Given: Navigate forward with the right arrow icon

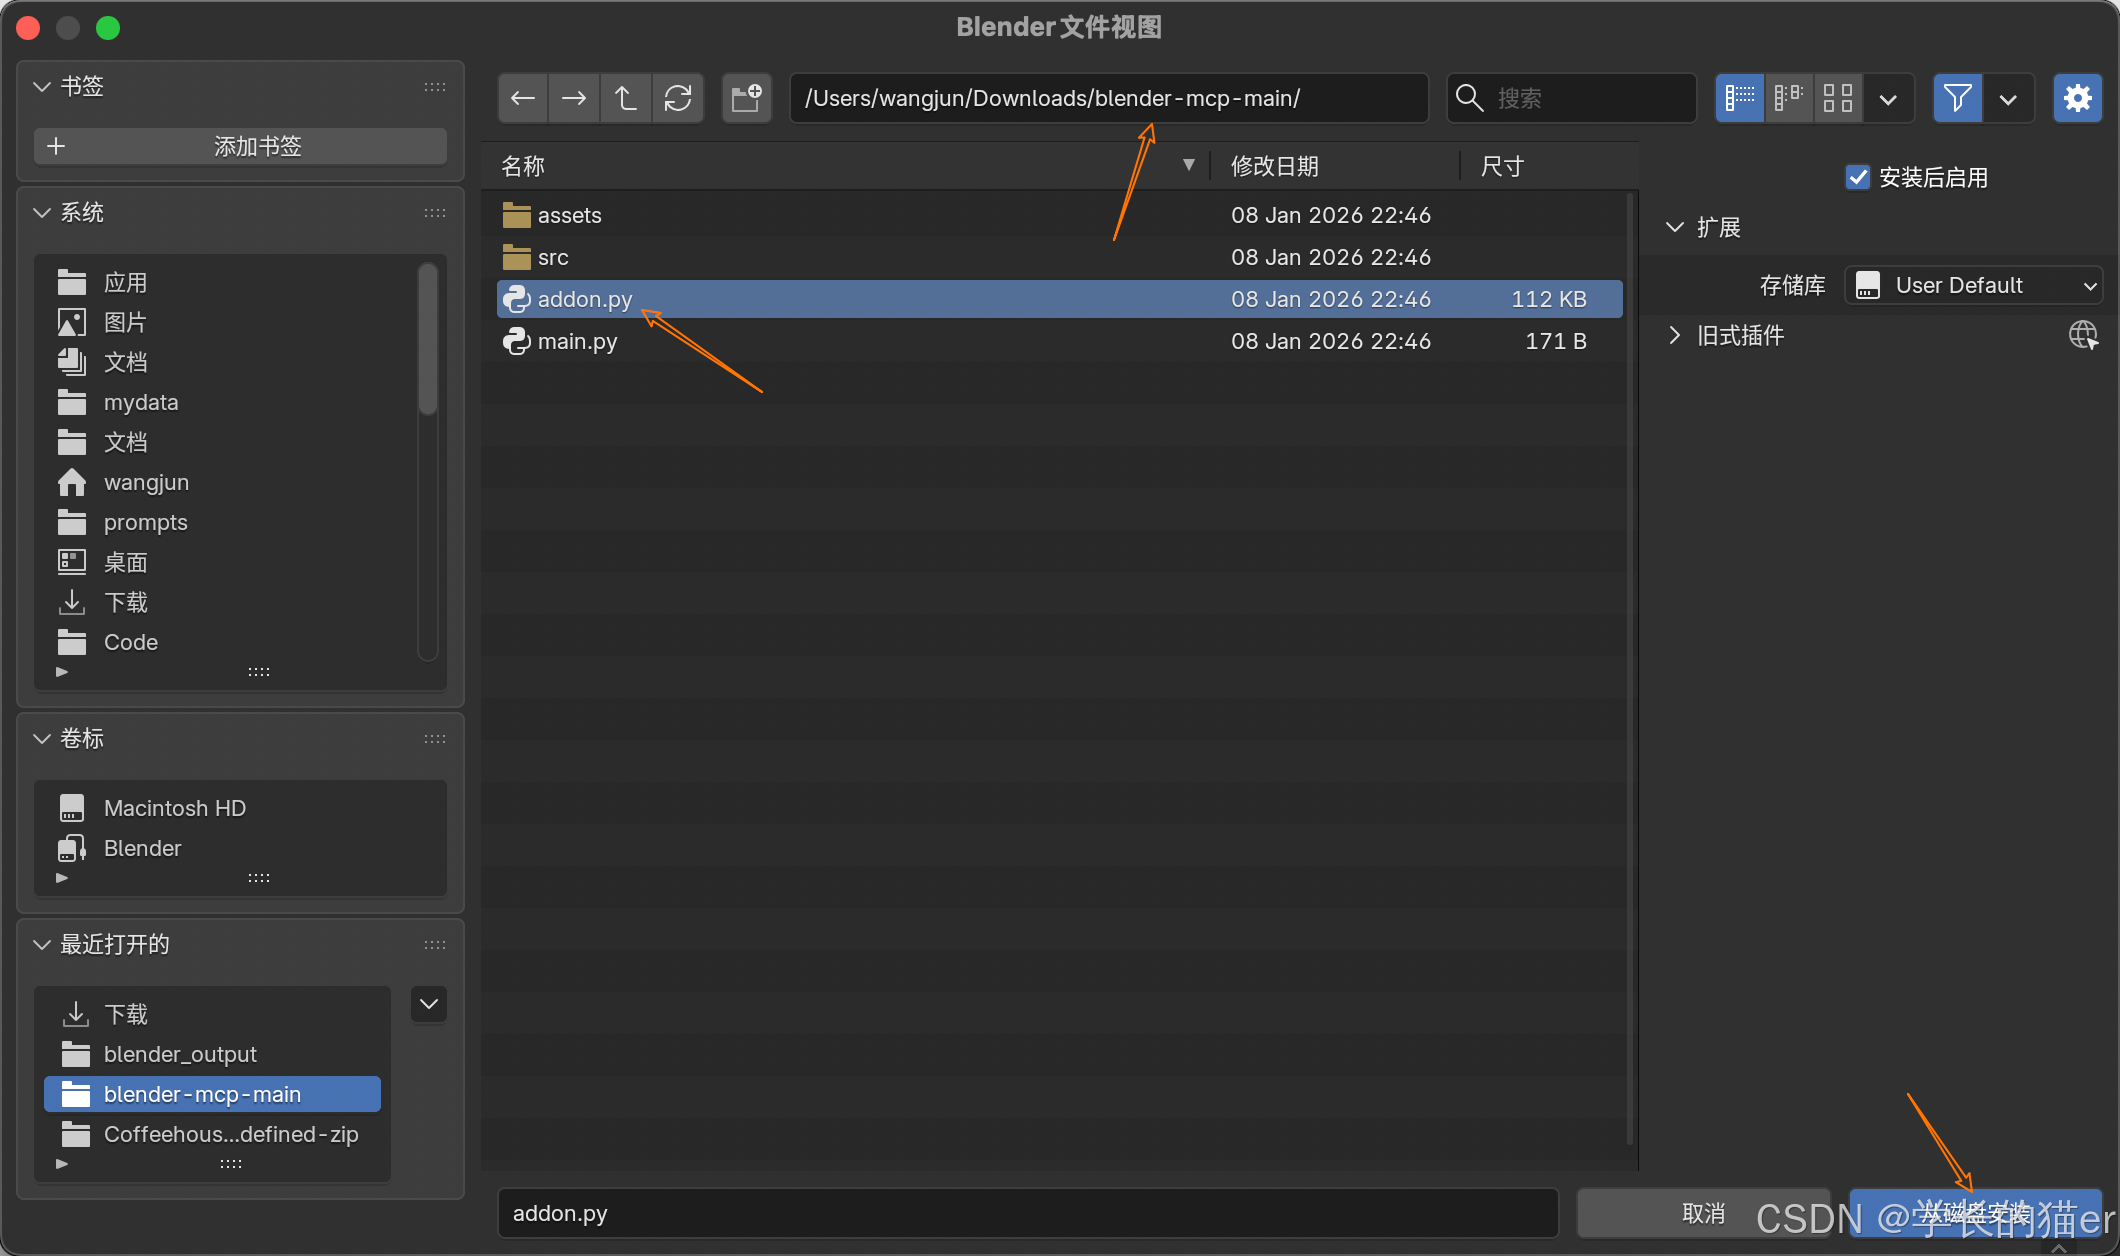Looking at the screenshot, I should (574, 98).
